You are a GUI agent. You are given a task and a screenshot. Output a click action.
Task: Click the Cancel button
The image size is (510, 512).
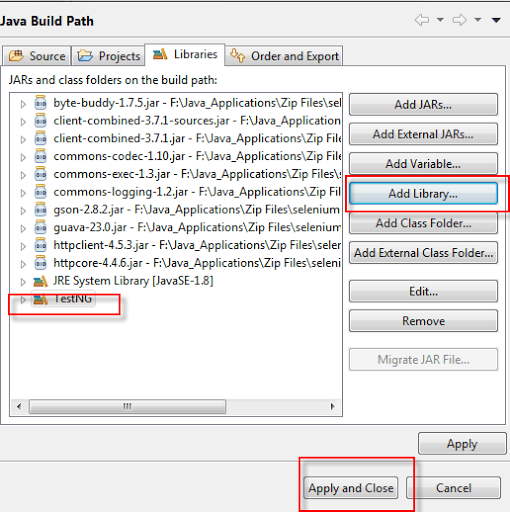pos(454,488)
